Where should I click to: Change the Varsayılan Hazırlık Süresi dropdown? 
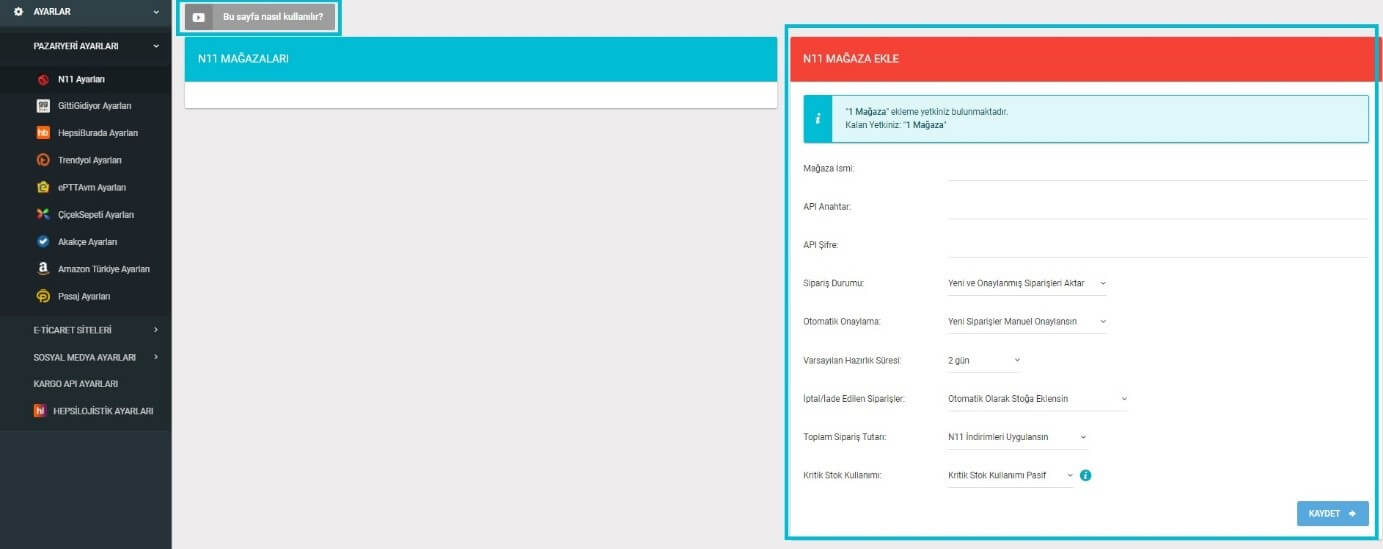(x=984, y=360)
